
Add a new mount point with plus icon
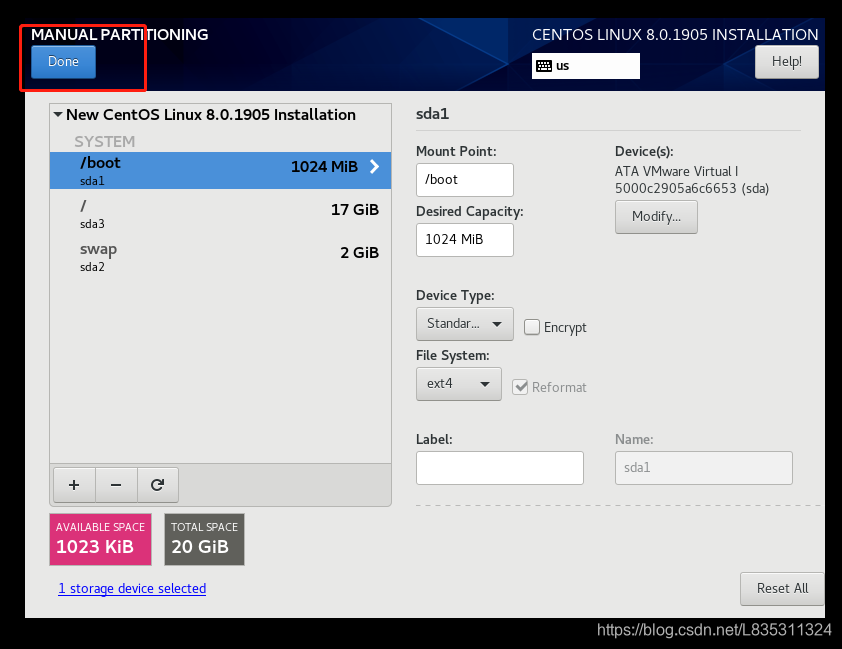[74, 485]
